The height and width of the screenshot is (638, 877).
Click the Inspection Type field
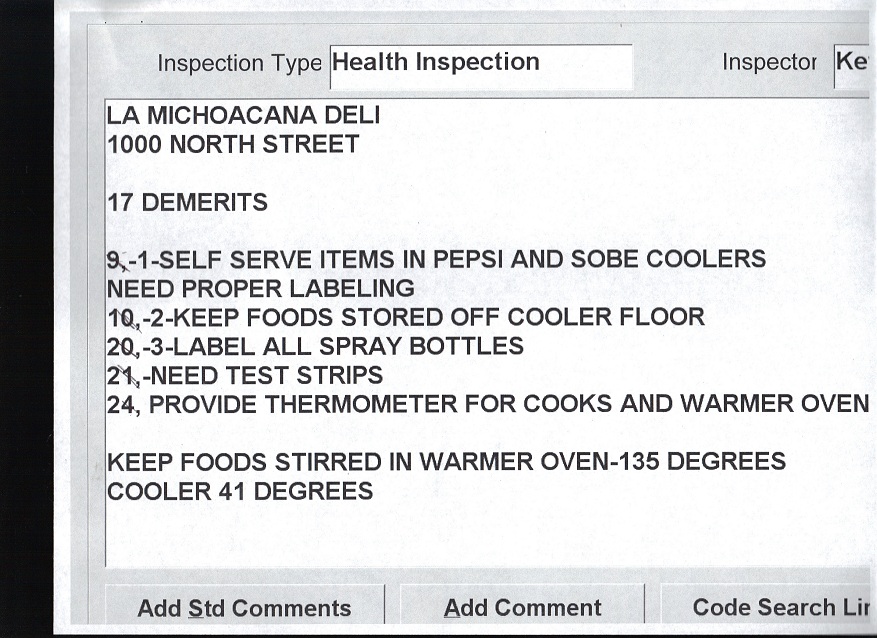(480, 66)
